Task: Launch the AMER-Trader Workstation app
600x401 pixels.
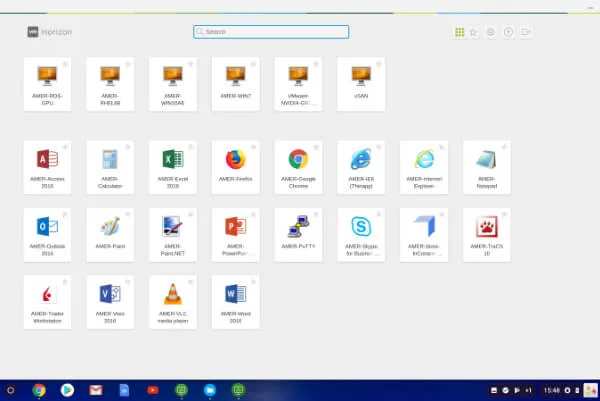Action: (47, 302)
